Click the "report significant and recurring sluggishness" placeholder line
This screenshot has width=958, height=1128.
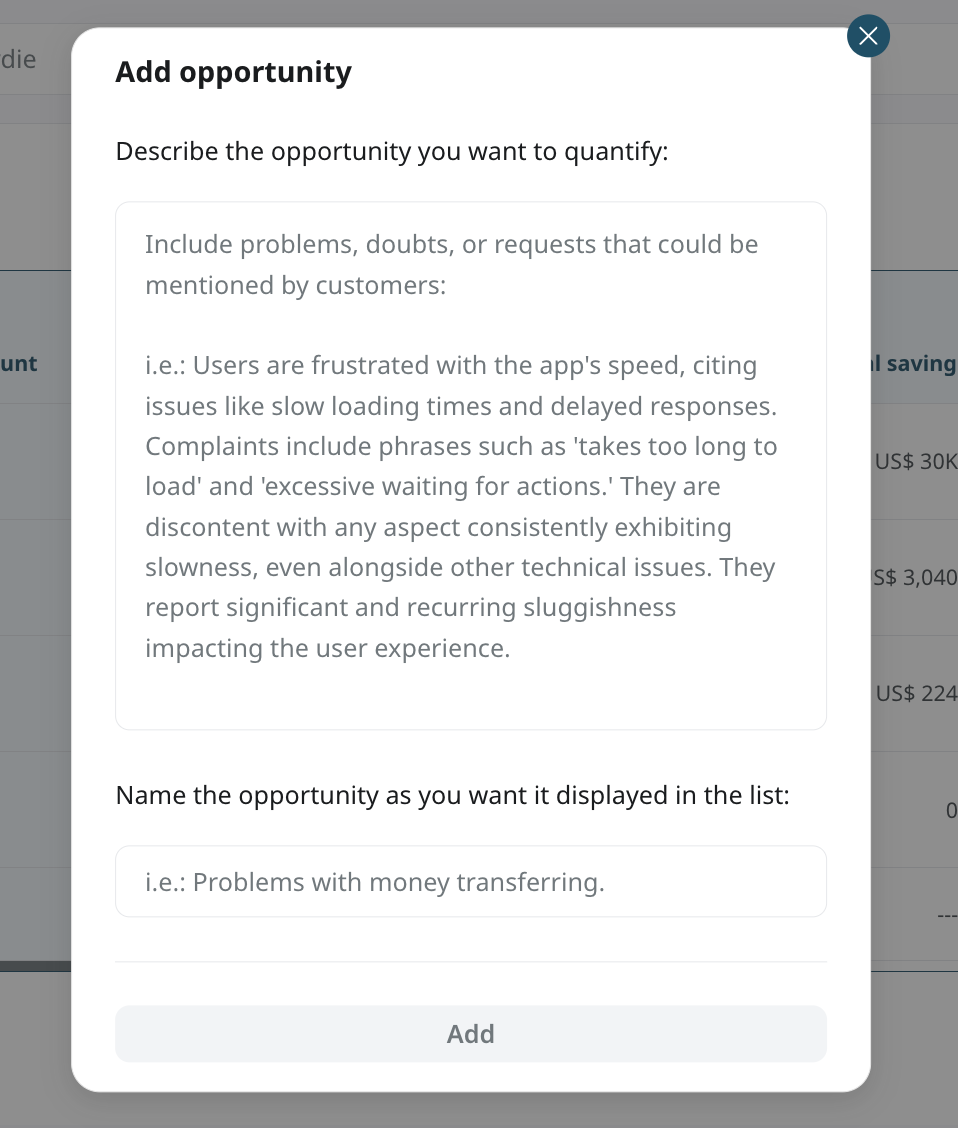pos(410,608)
